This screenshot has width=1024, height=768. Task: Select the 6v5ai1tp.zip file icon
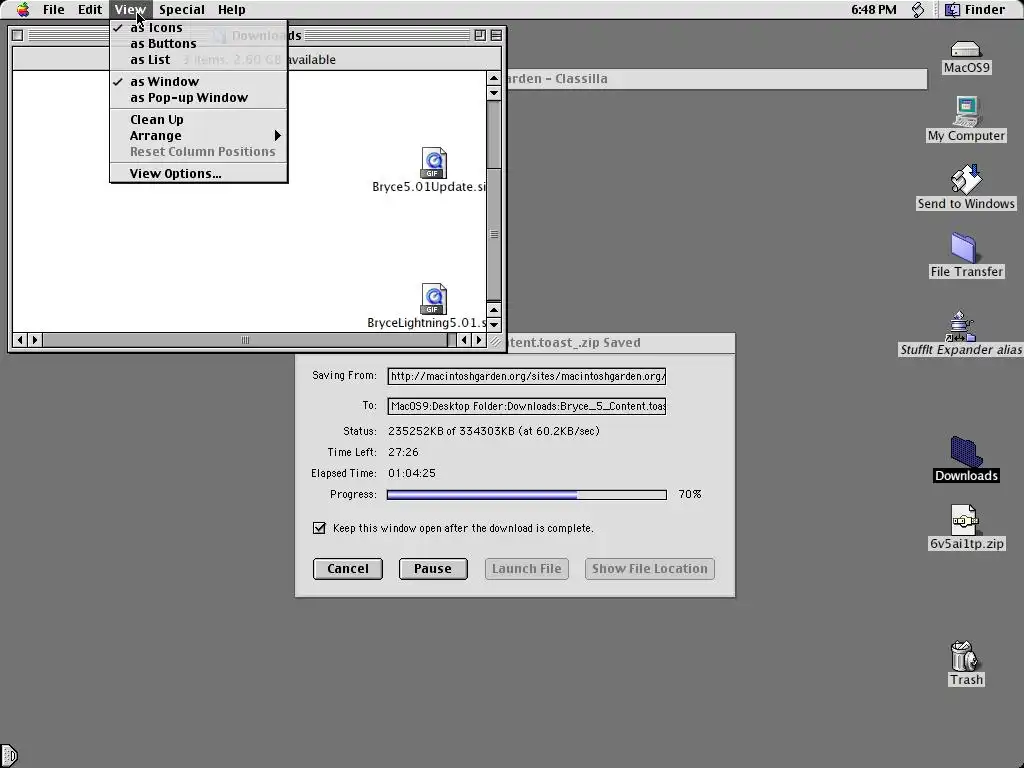click(x=965, y=520)
